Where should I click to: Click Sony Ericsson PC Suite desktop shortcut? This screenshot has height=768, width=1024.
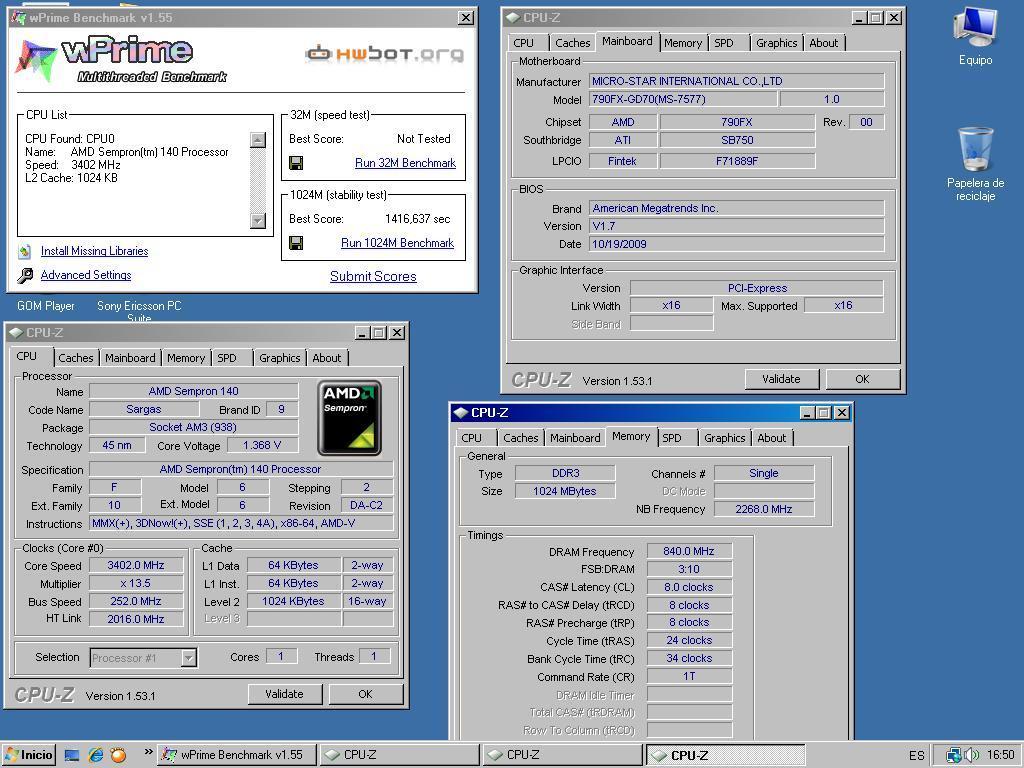coord(139,312)
